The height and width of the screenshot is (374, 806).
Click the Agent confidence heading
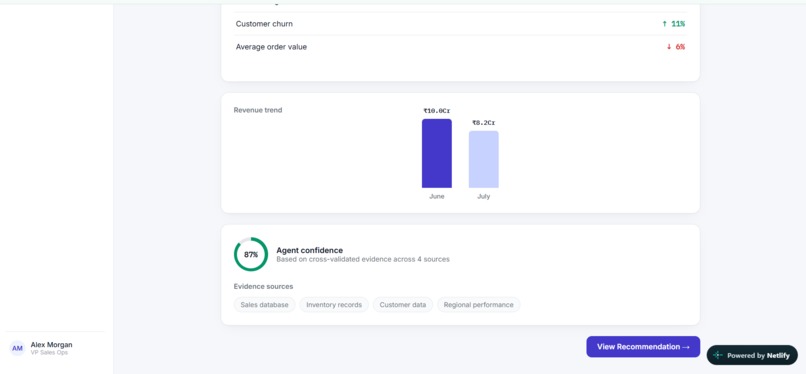pos(309,250)
